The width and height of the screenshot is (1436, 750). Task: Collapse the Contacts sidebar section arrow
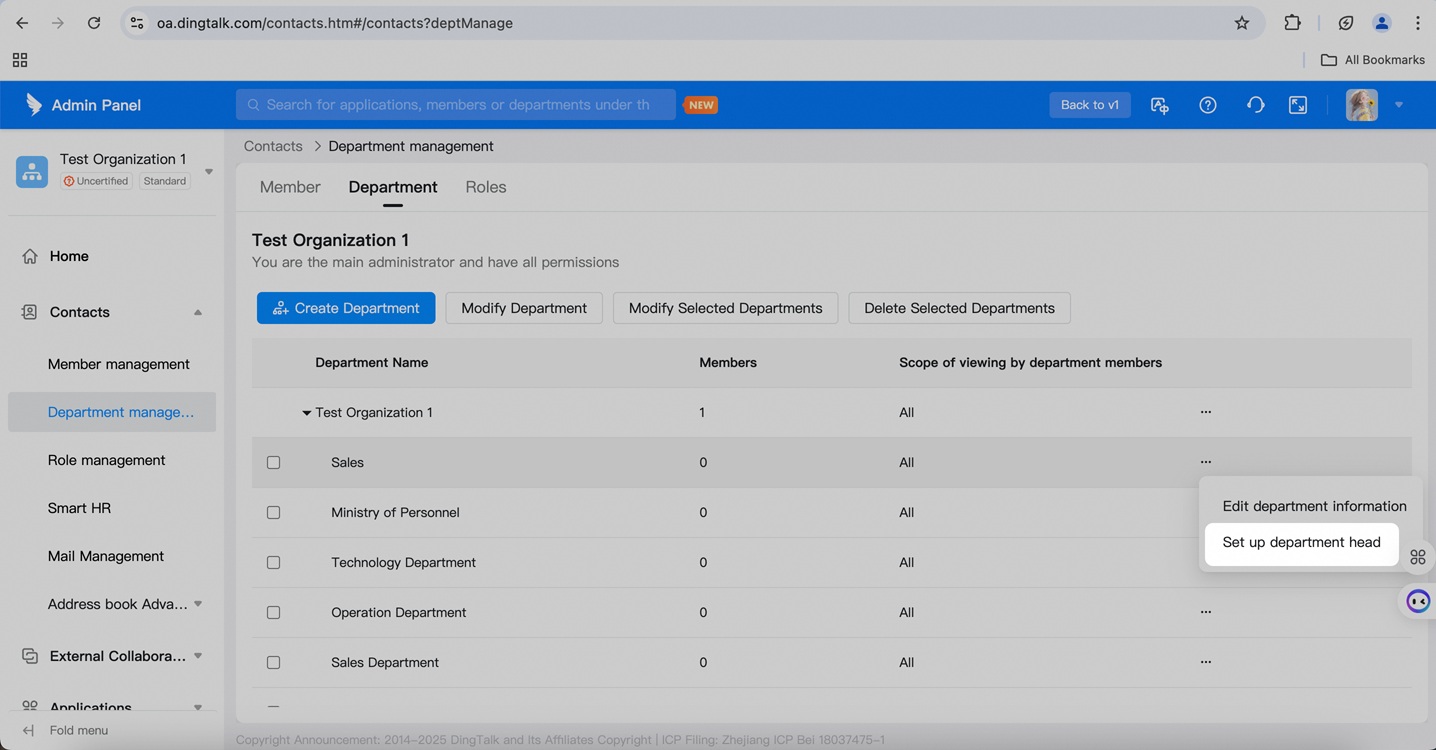[198, 312]
